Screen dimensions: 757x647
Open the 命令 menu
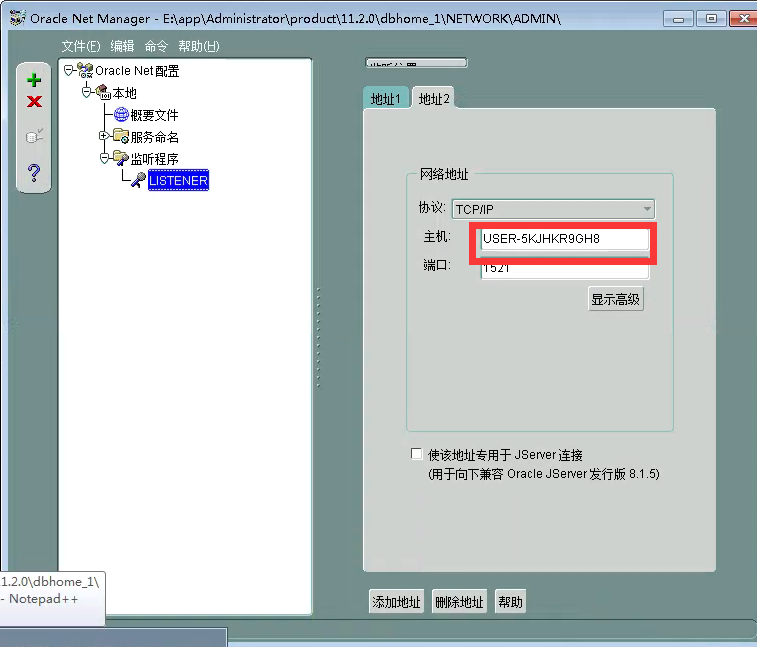point(156,46)
